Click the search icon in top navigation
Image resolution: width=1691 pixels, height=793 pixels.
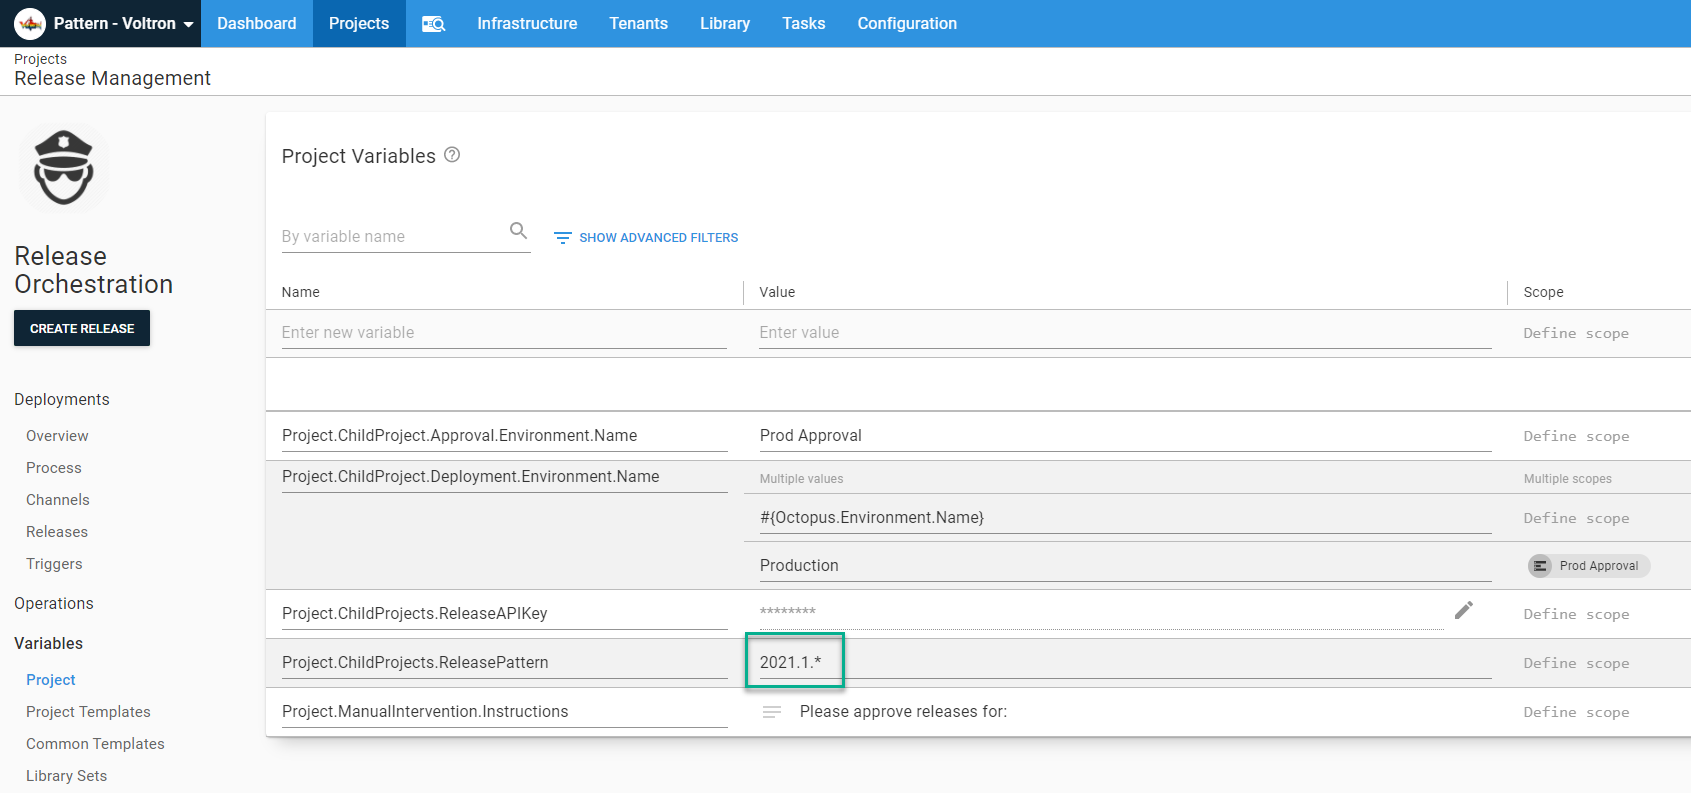click(x=433, y=24)
